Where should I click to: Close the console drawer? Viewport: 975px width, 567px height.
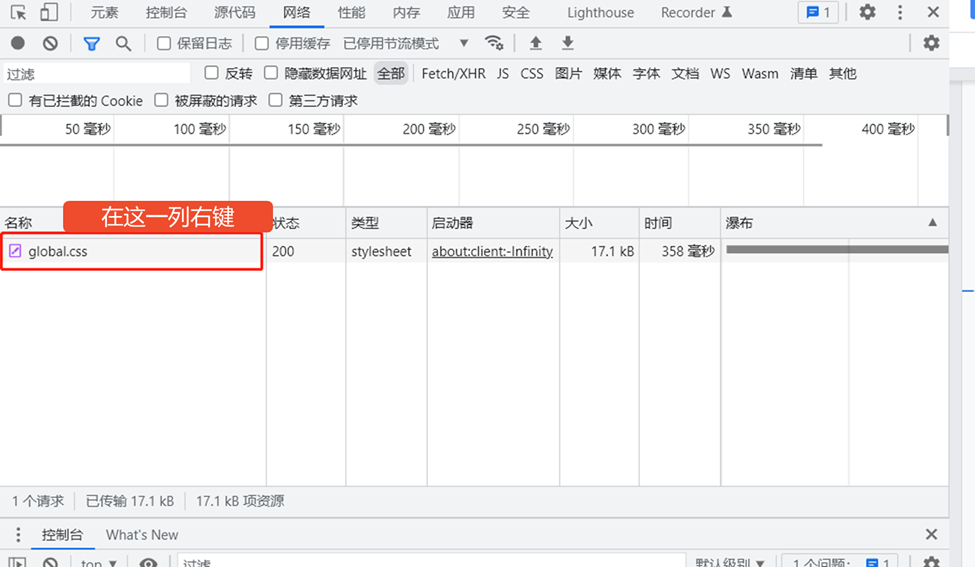click(931, 534)
